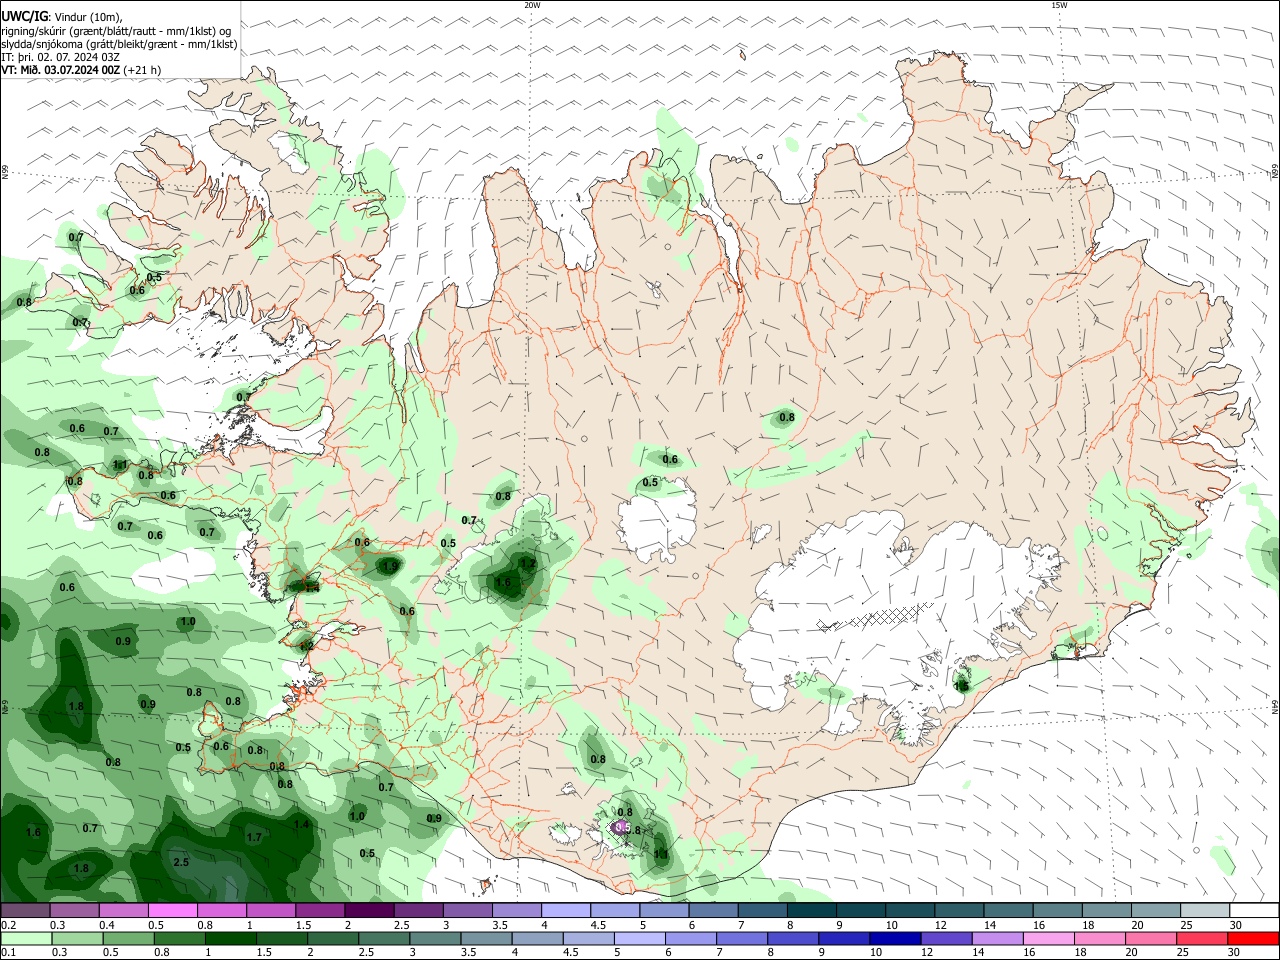This screenshot has height=960, width=1280.
Task: Click the '20W' longitude label
Action: [532, 5]
